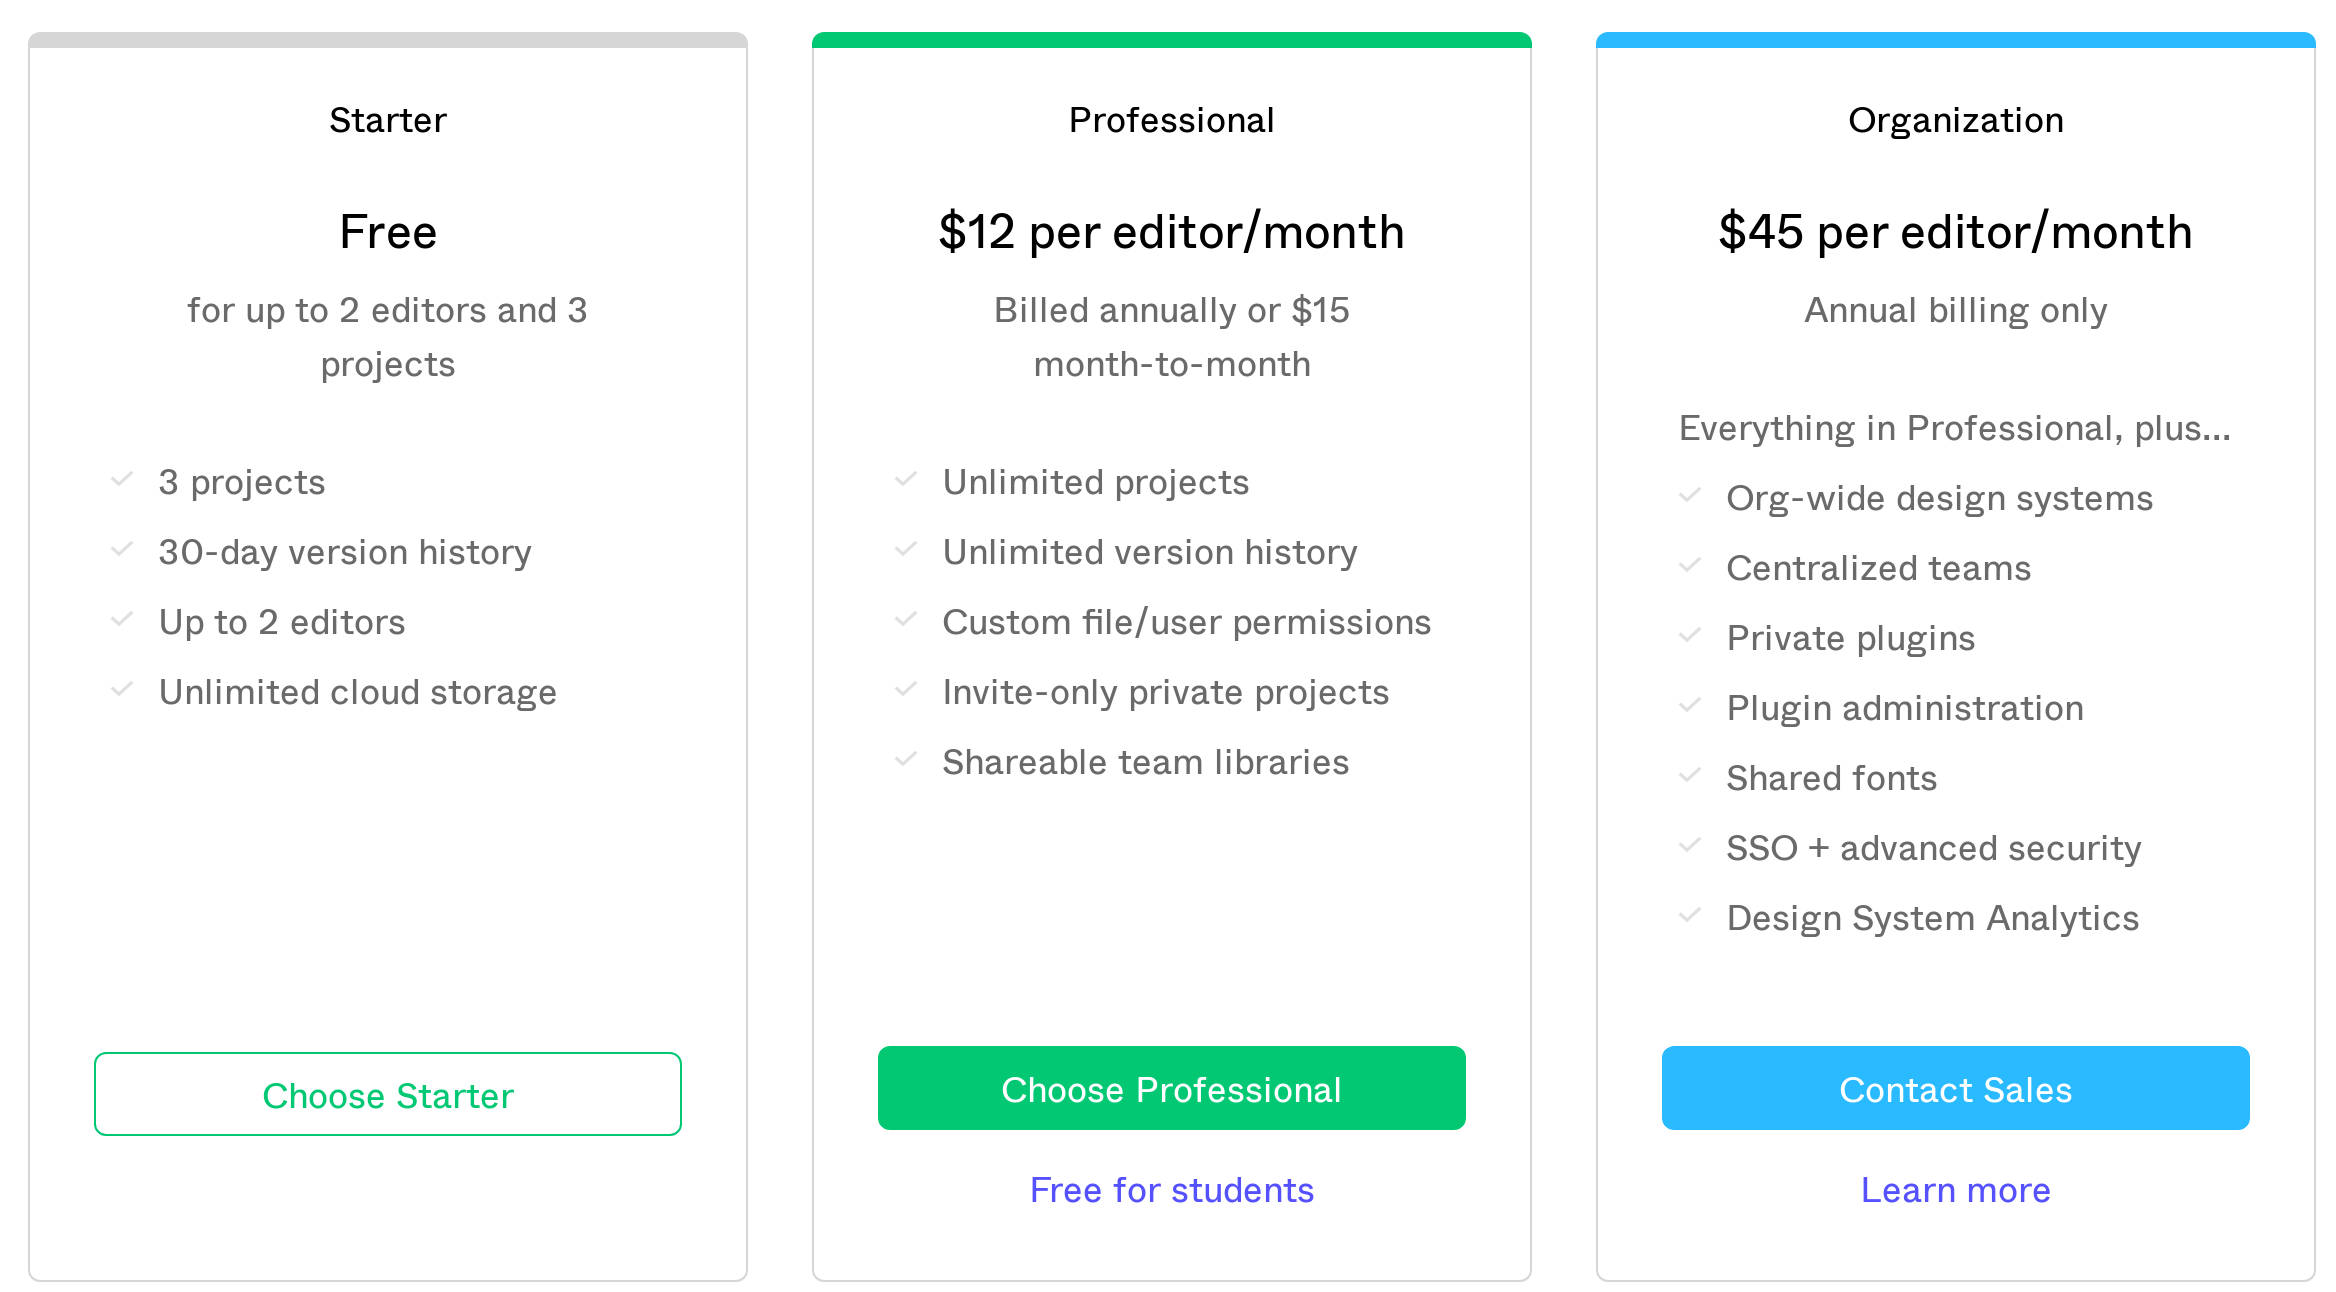Select the Professional plan heading
This screenshot has width=2336, height=1292.
(x=1171, y=119)
